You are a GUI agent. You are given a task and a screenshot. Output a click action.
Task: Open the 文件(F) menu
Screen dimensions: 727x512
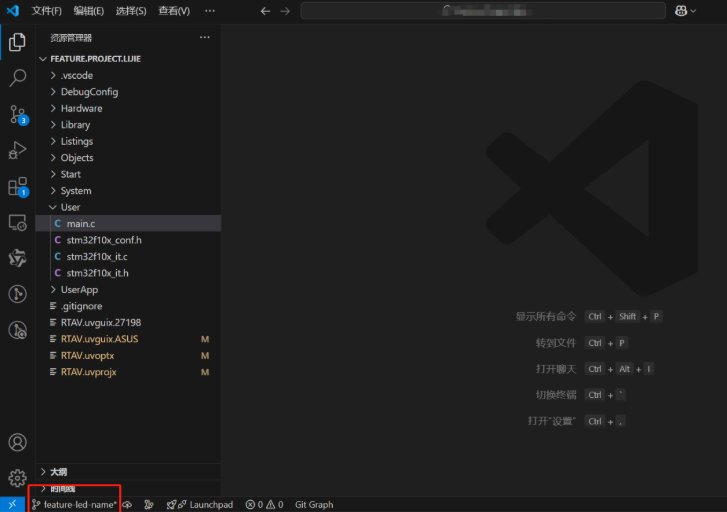tap(46, 11)
